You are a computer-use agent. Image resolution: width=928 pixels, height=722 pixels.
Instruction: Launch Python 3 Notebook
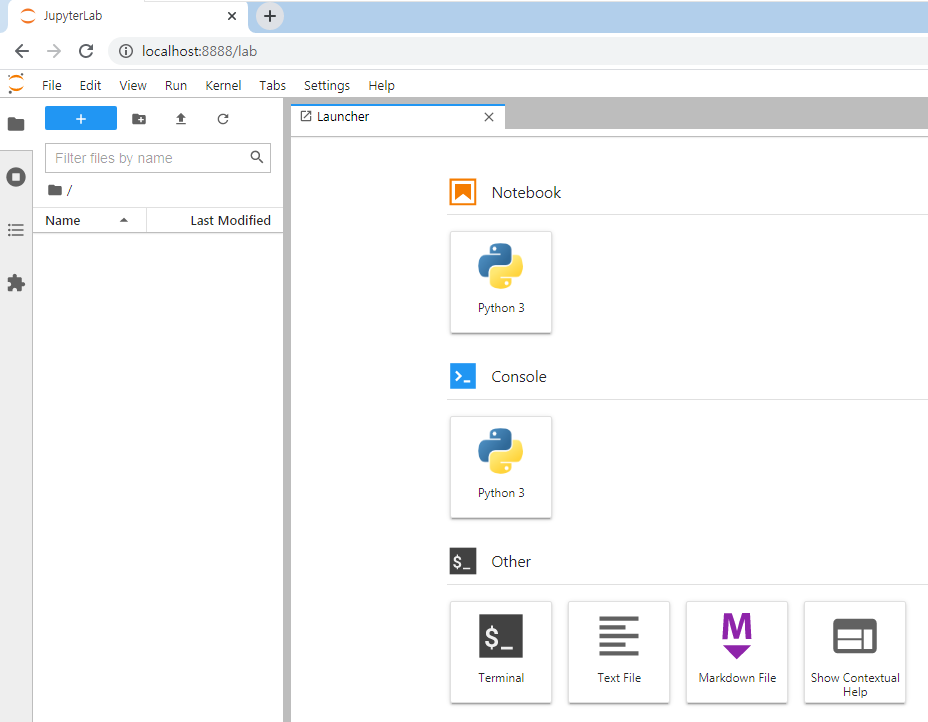click(501, 282)
